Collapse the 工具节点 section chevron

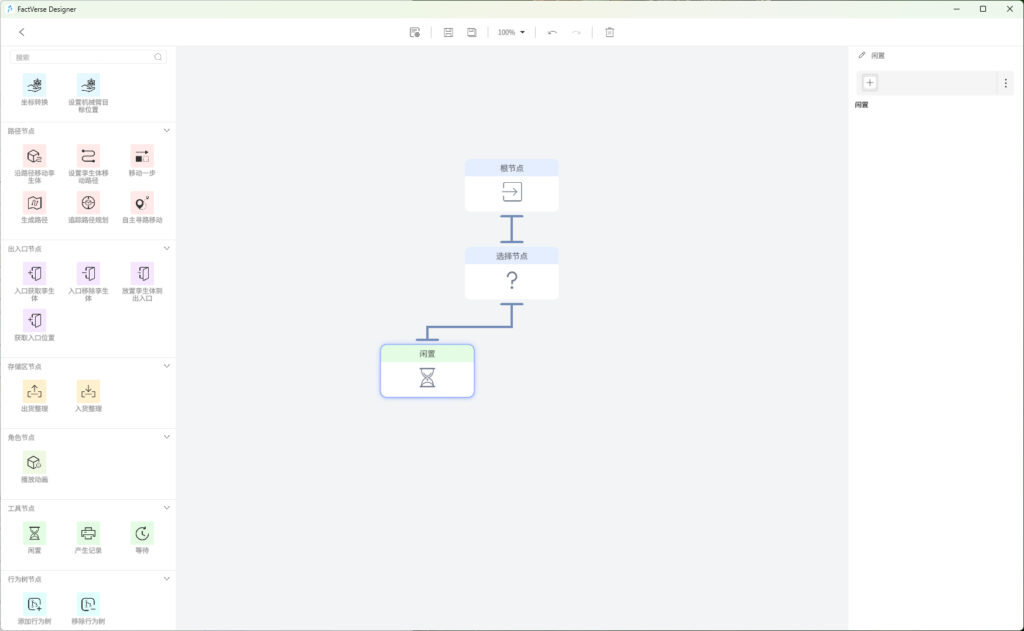(167, 508)
